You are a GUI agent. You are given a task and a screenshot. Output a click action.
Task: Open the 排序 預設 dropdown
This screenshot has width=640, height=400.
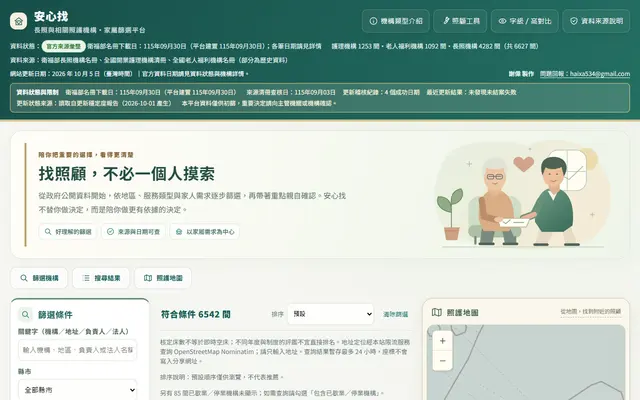pos(331,314)
